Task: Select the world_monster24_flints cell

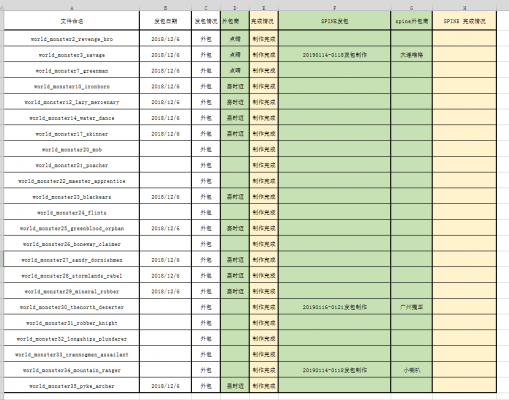Action: pyautogui.click(x=72, y=212)
